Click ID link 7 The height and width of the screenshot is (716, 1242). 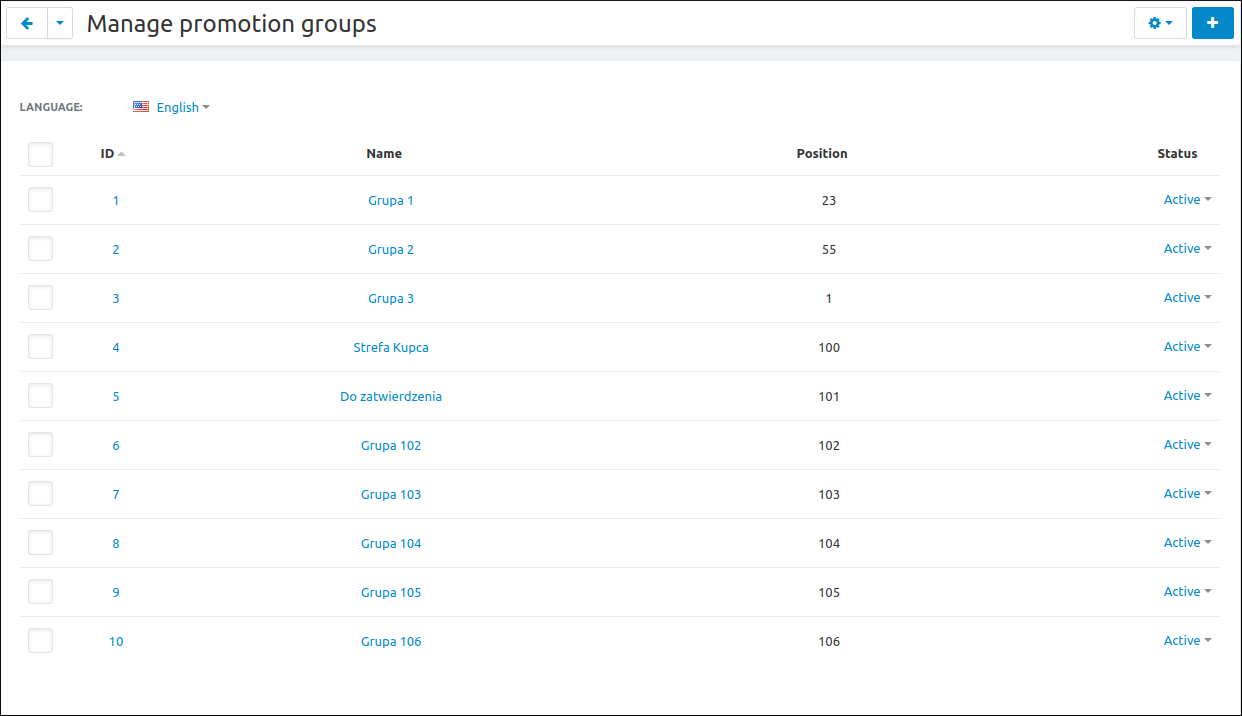click(116, 494)
